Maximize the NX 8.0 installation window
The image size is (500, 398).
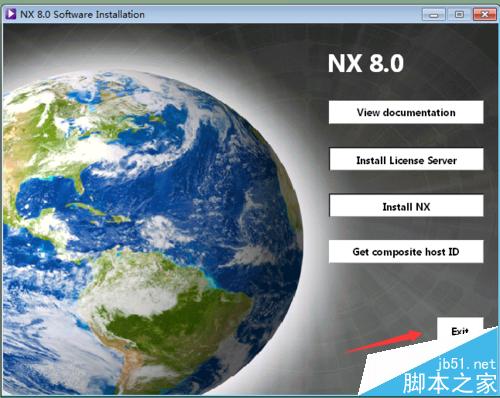pyautogui.click(x=459, y=14)
